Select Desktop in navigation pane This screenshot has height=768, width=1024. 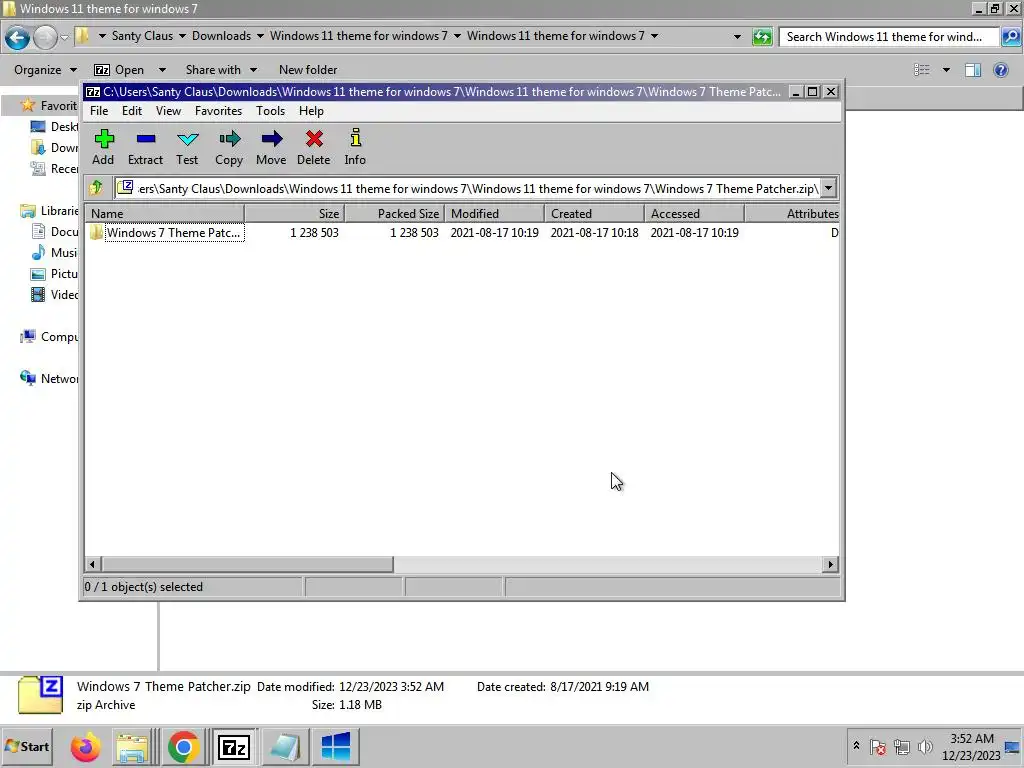point(55,127)
